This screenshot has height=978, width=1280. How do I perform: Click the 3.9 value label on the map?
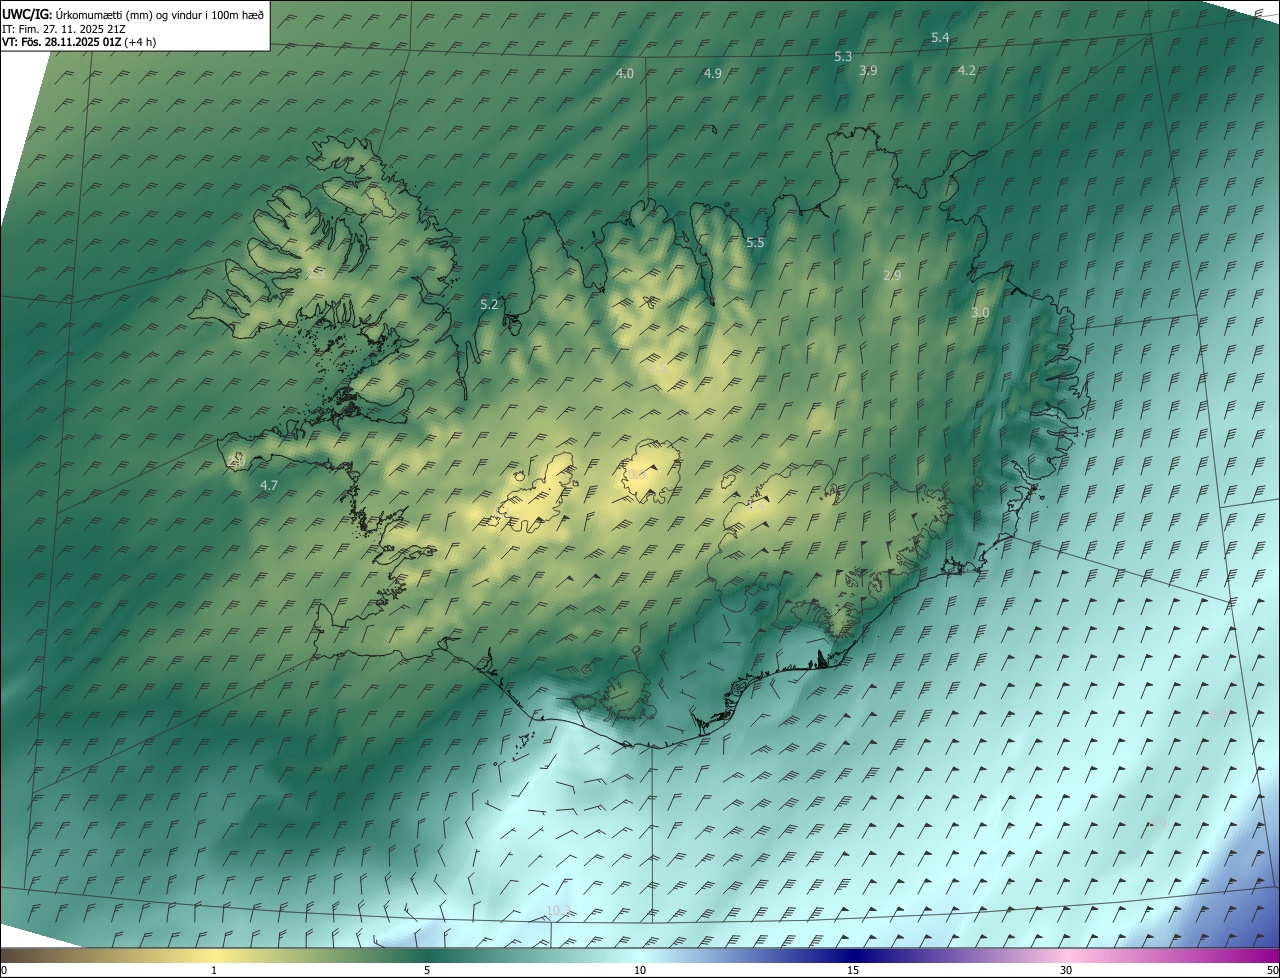pos(868,71)
